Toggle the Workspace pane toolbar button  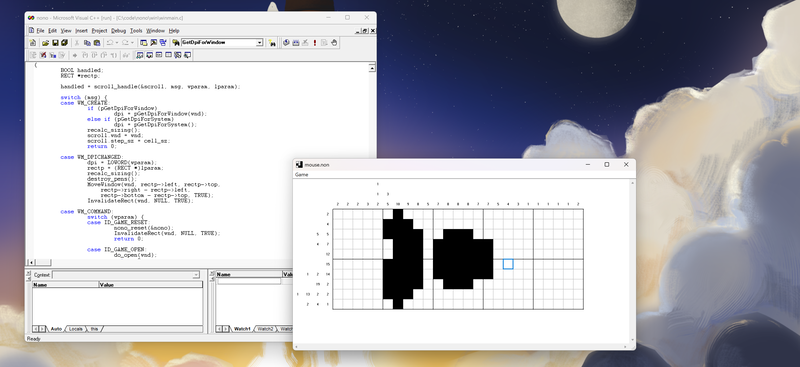143,43
